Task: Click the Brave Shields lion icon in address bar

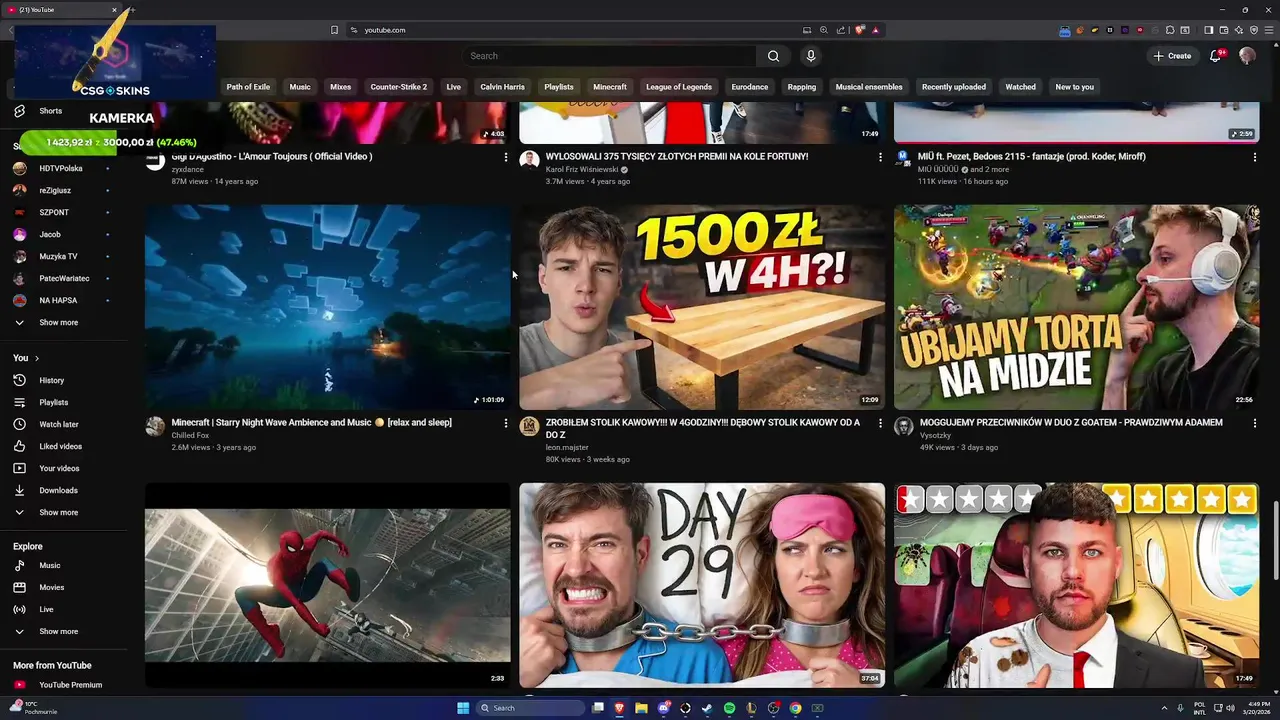Action: (860, 30)
